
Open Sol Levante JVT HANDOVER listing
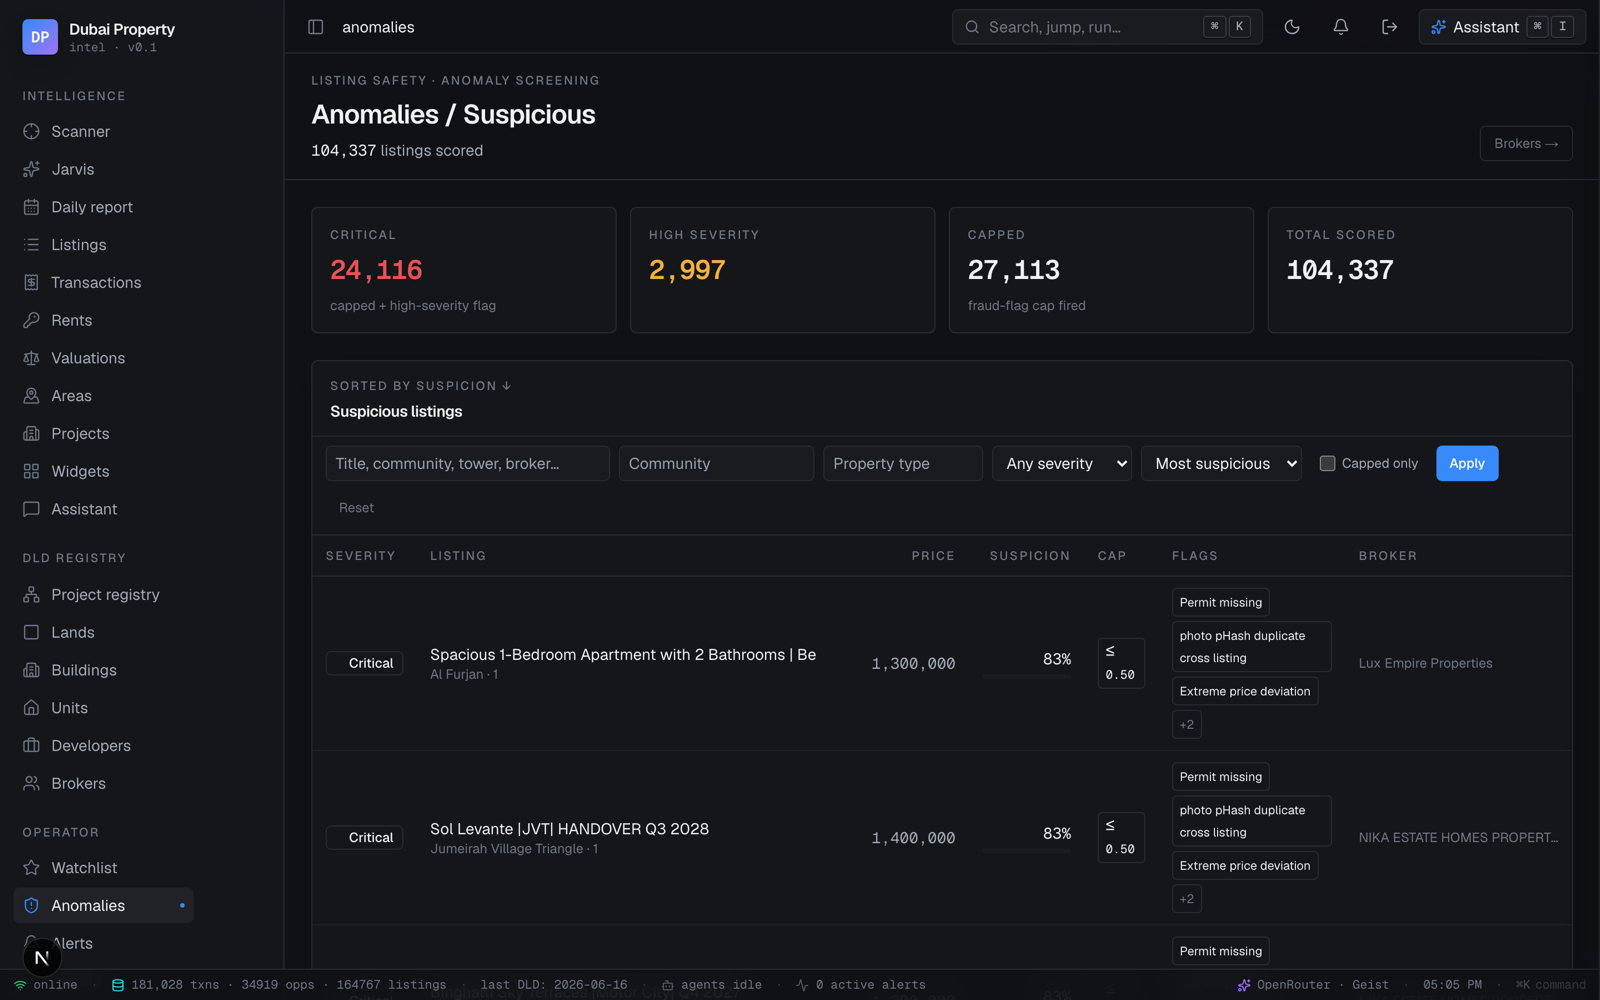tap(569, 829)
